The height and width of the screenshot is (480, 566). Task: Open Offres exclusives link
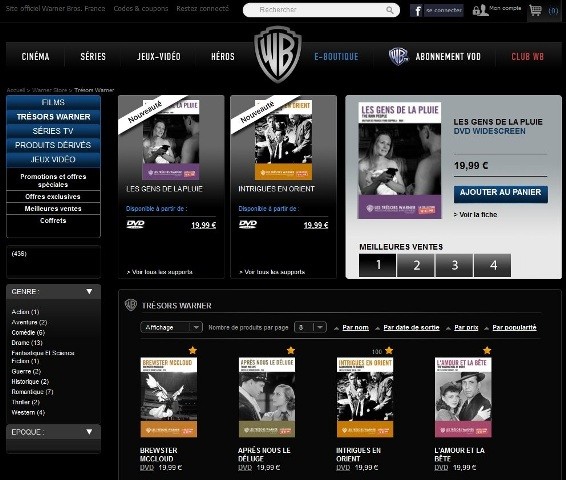point(53,197)
